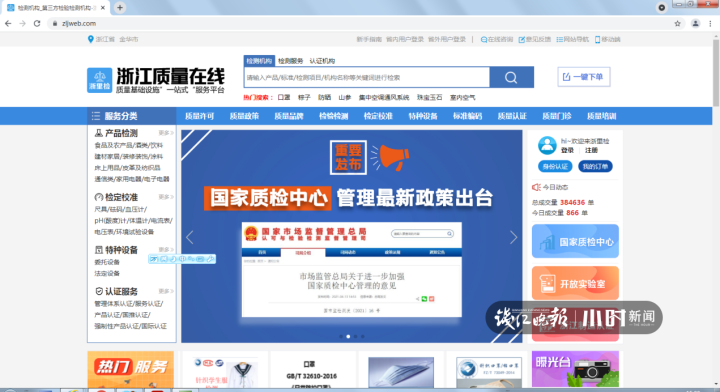Viewport: 720px width, 392px height.
Task: Select the fourth carousel indicator dot
Action: pos(363,336)
